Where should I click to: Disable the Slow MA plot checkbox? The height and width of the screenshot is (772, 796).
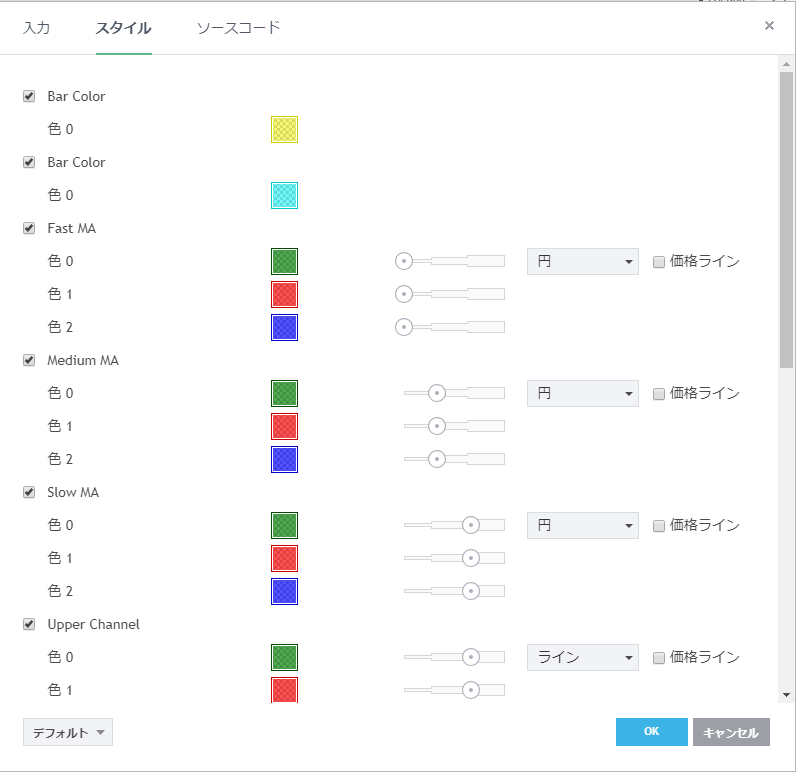point(29,492)
